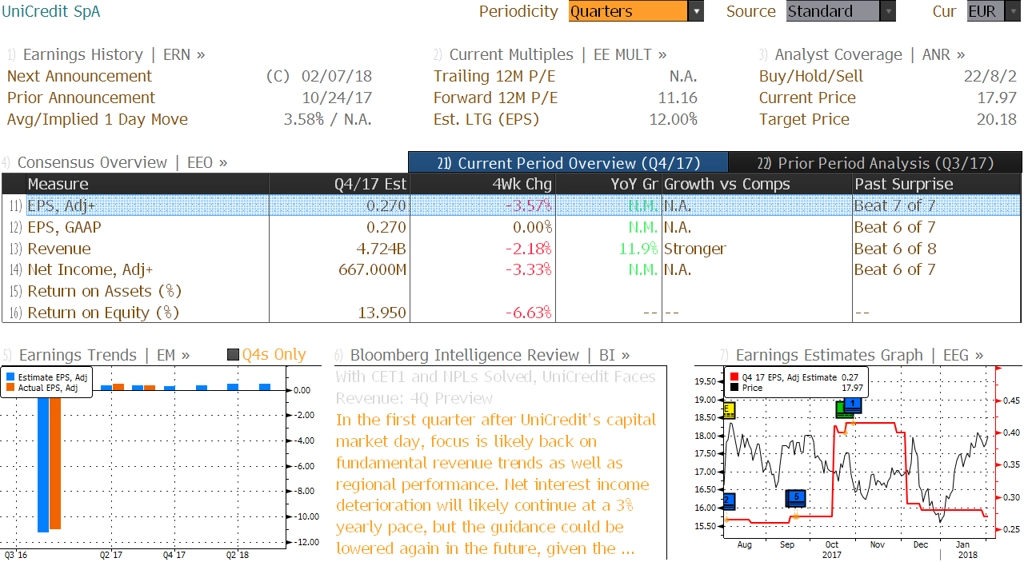Click the Quarters periodicity field

[x=628, y=11]
